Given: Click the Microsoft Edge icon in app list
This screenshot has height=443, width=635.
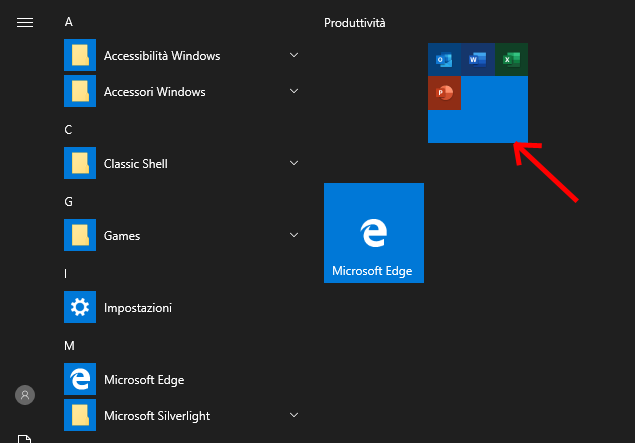Looking at the screenshot, I should [x=80, y=379].
